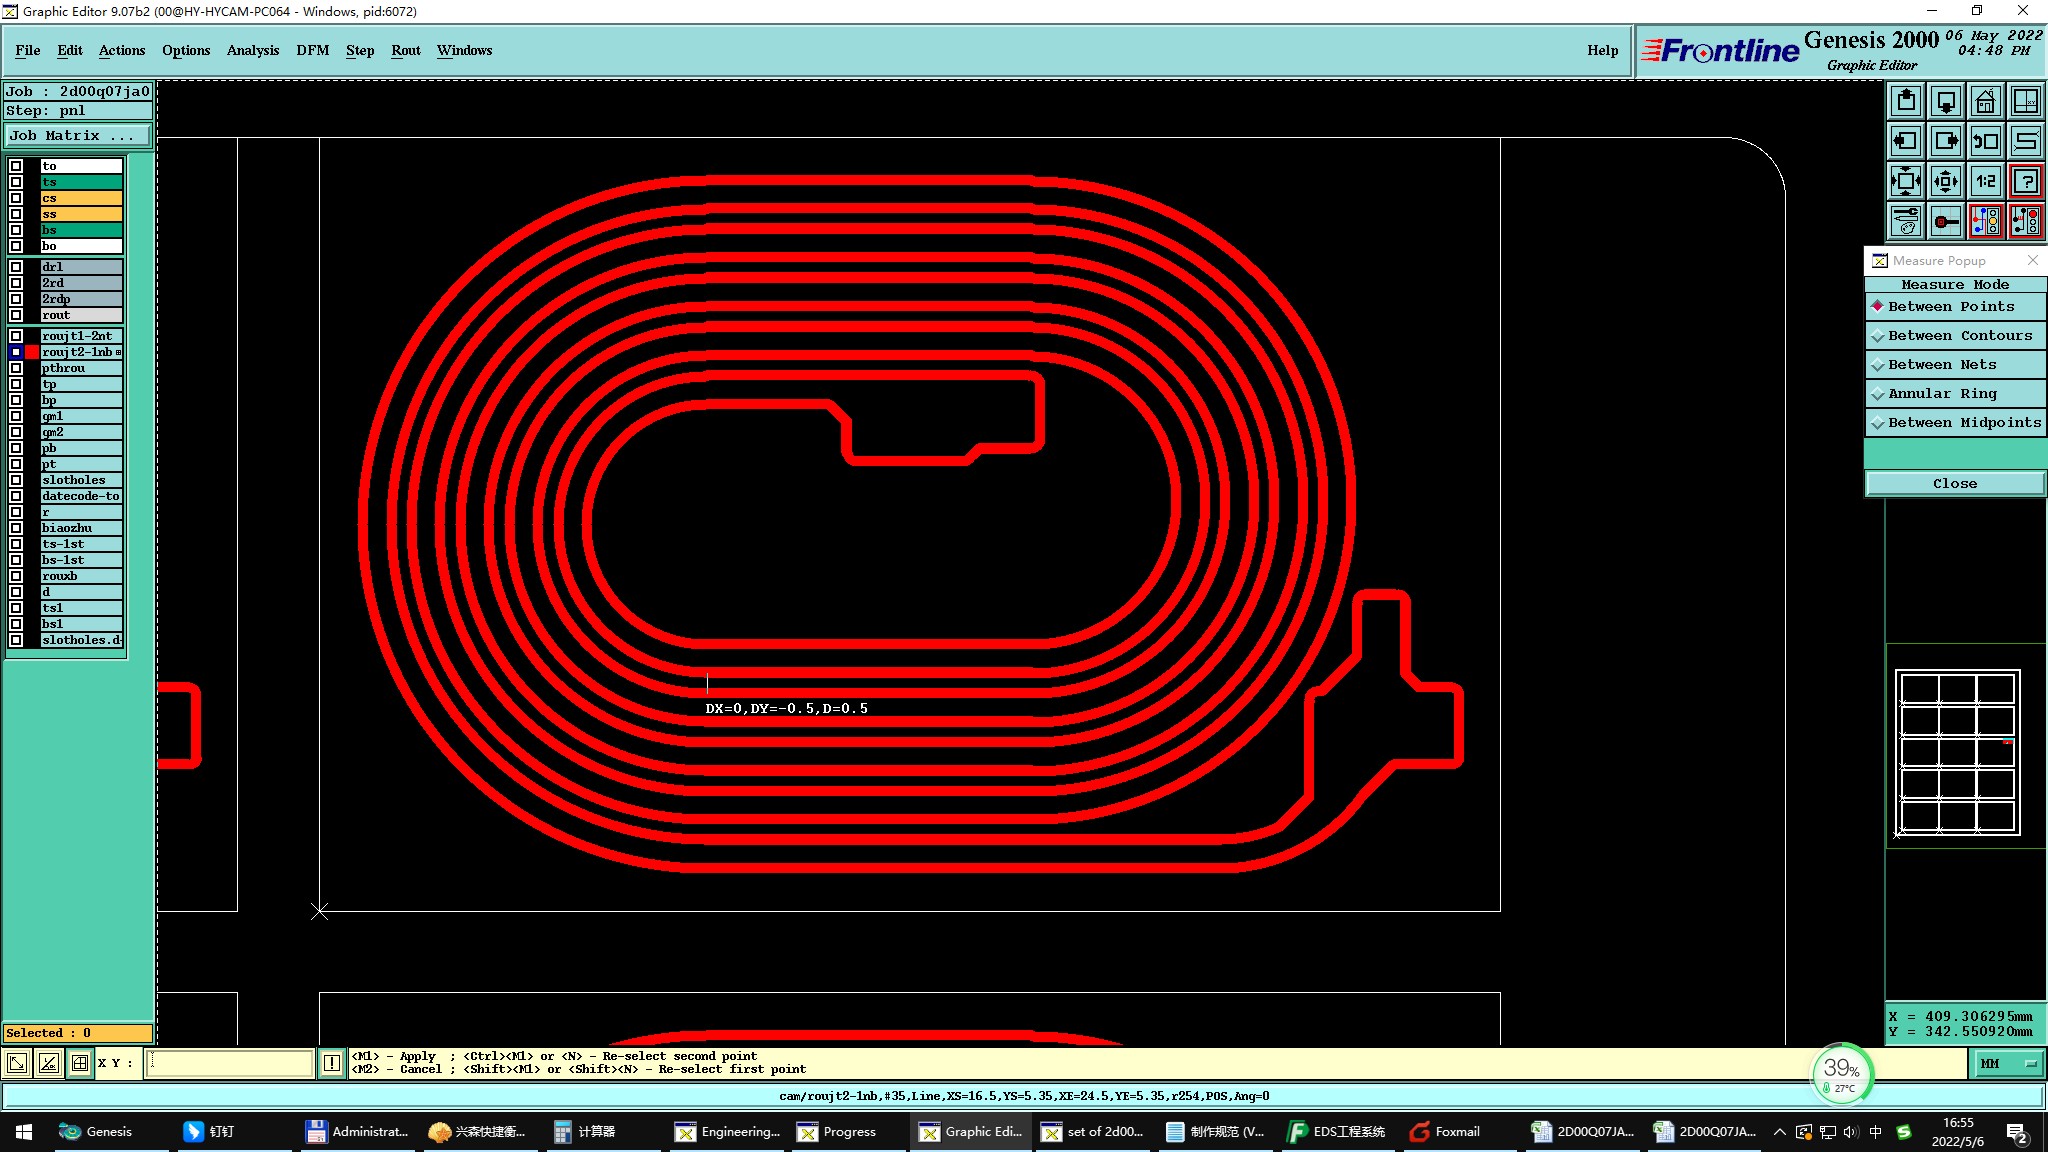
Task: Click Close in Measure Popup
Action: [x=1954, y=484]
